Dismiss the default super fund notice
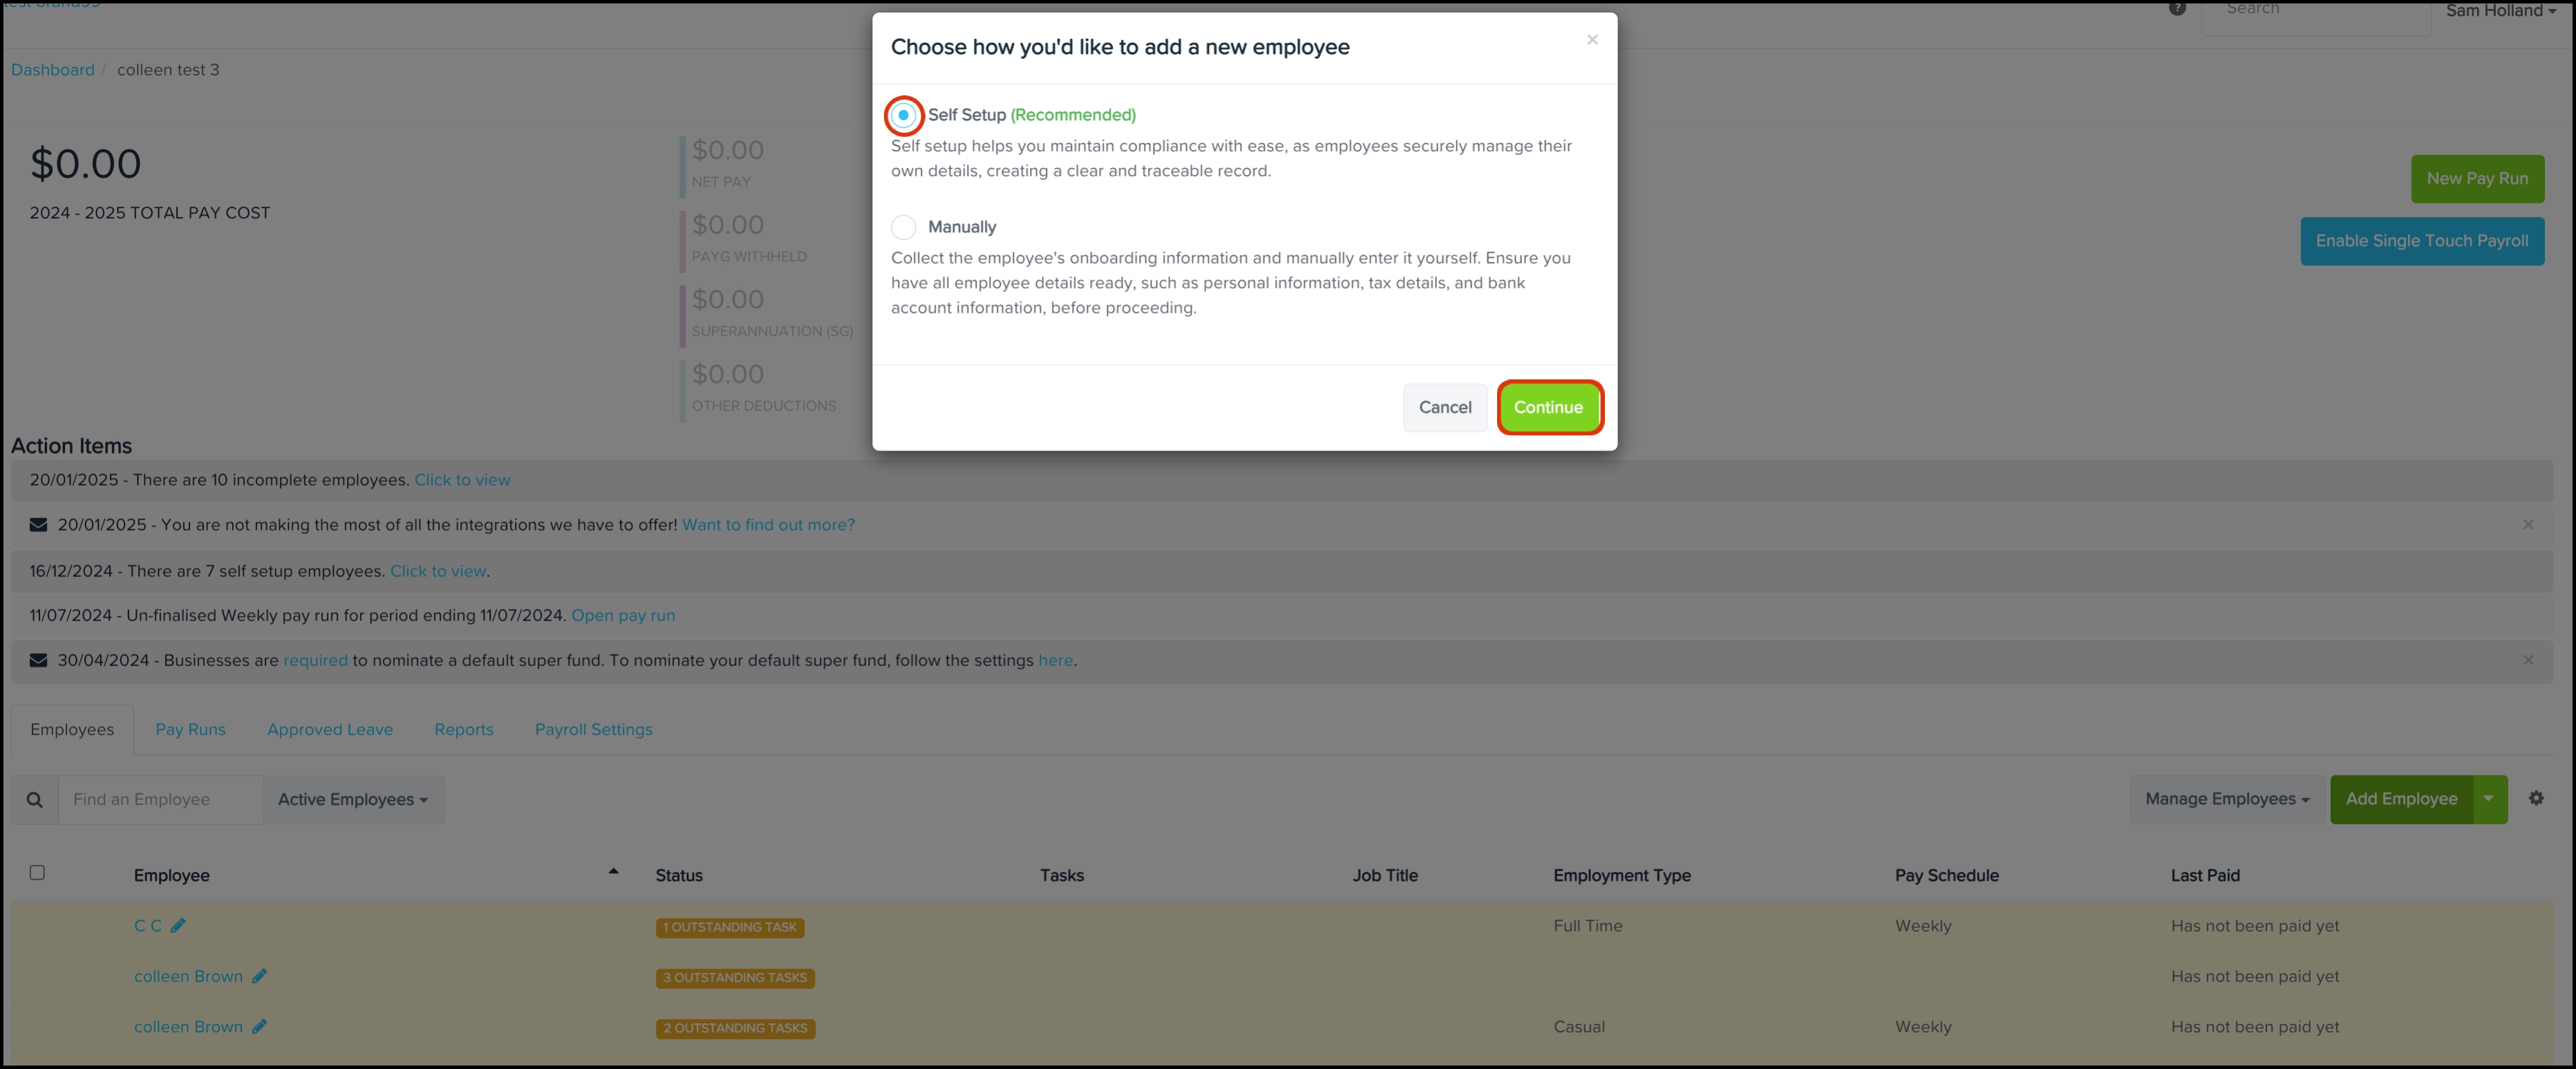This screenshot has height=1069, width=2576. (2528, 660)
